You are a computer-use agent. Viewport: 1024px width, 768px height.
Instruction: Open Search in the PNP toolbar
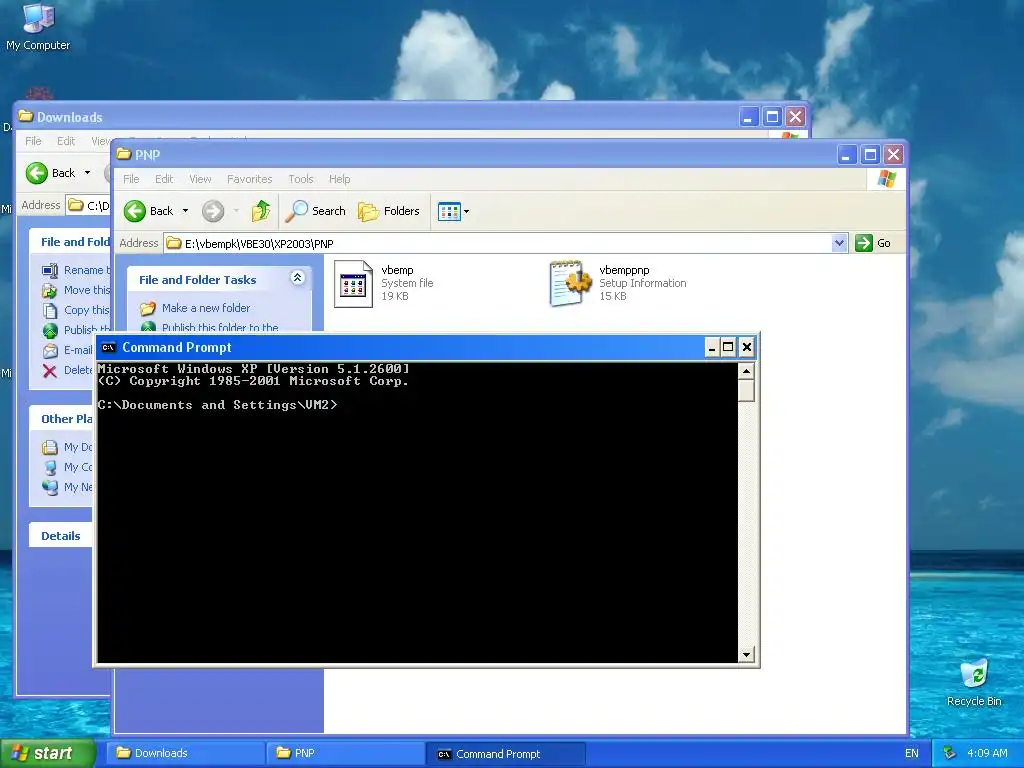point(315,211)
